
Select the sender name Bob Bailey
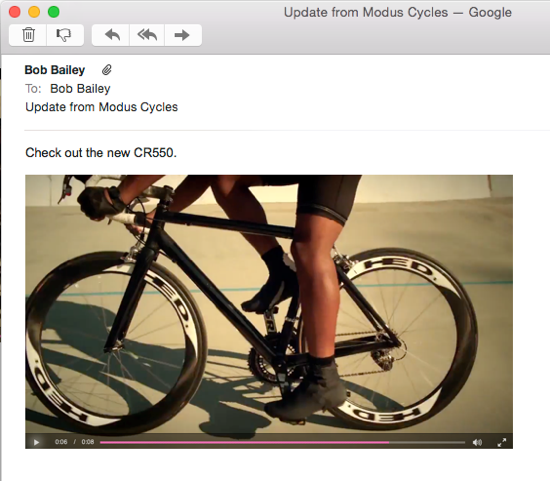[55, 70]
